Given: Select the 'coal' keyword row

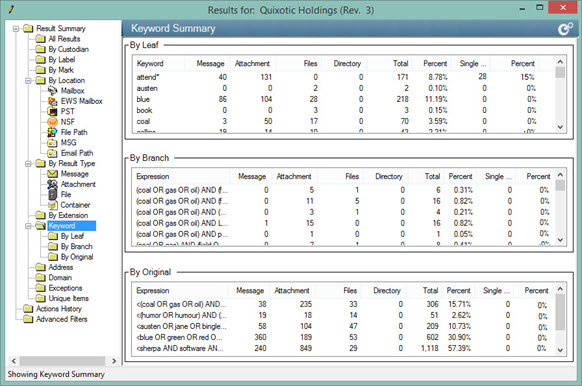Looking at the screenshot, I should 343,121.
